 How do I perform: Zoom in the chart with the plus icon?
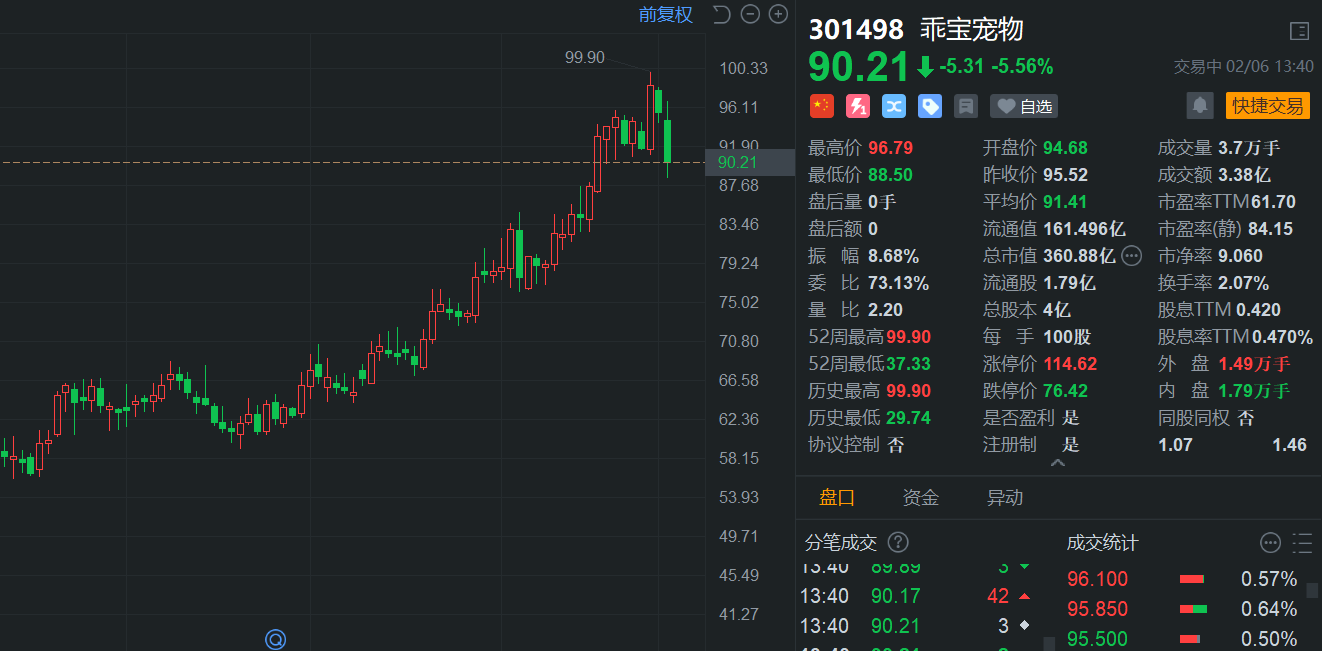coord(778,14)
